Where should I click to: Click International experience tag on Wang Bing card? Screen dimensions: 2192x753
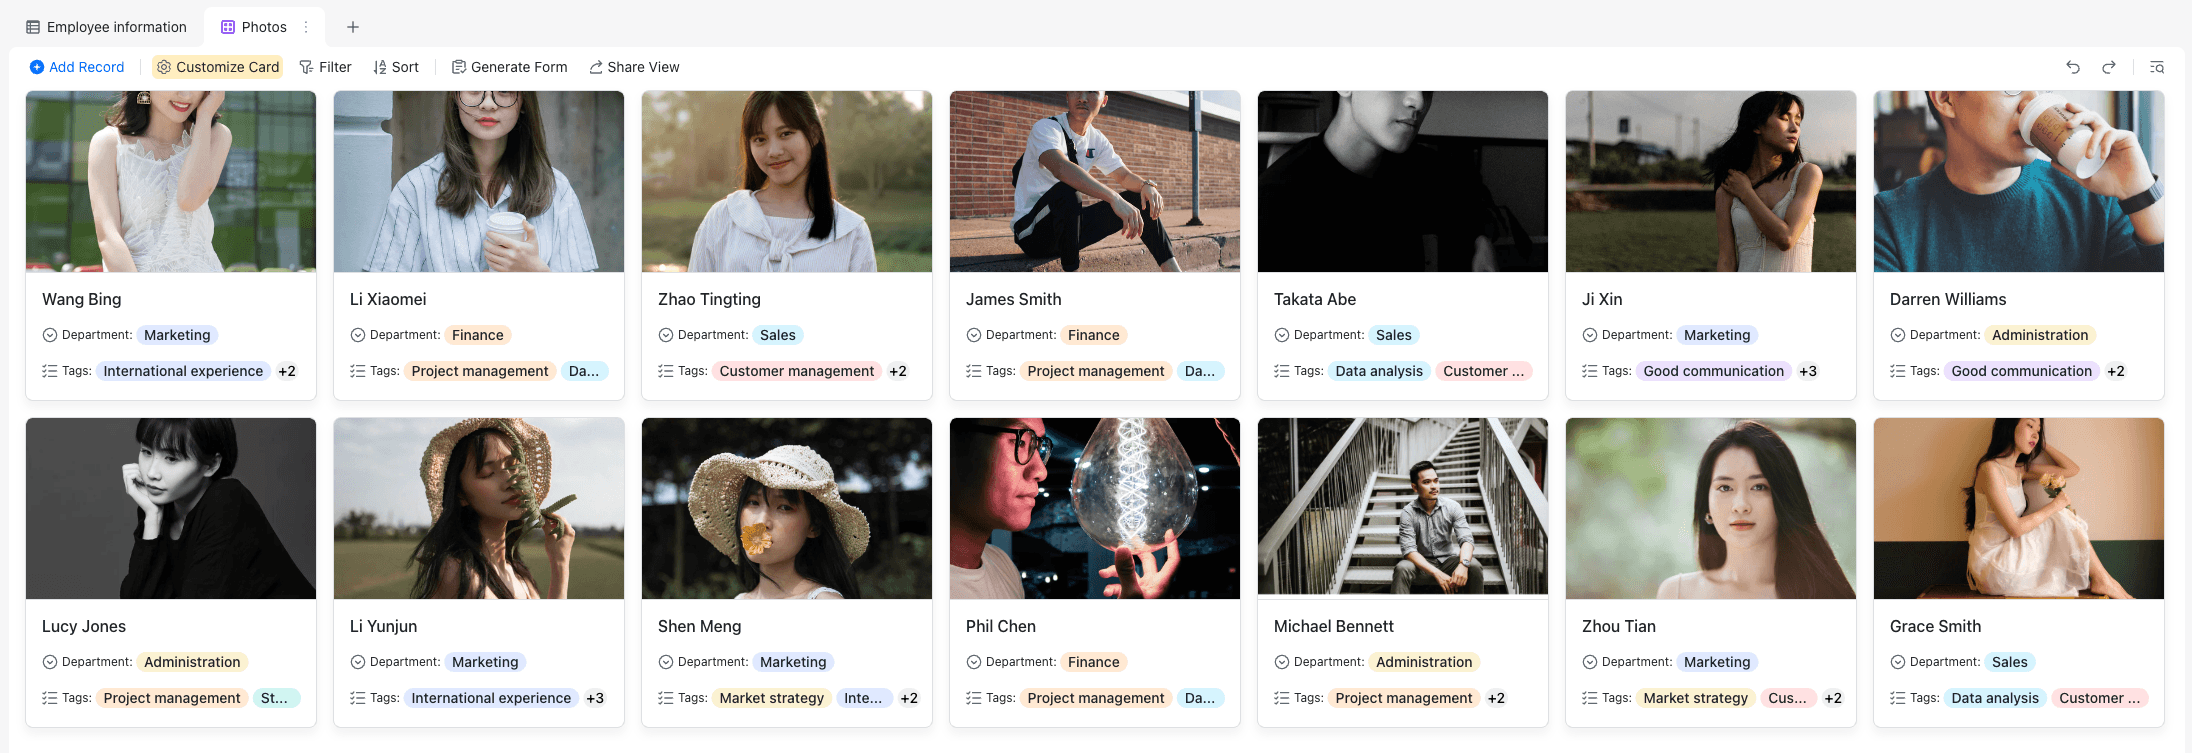pyautogui.click(x=183, y=371)
